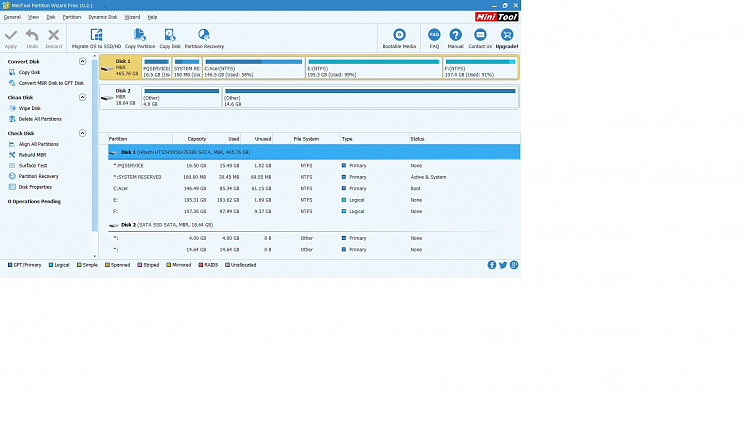Viewport: 750px width, 422px height.
Task: Select the C:Acer row in partition list
Action: (314, 189)
